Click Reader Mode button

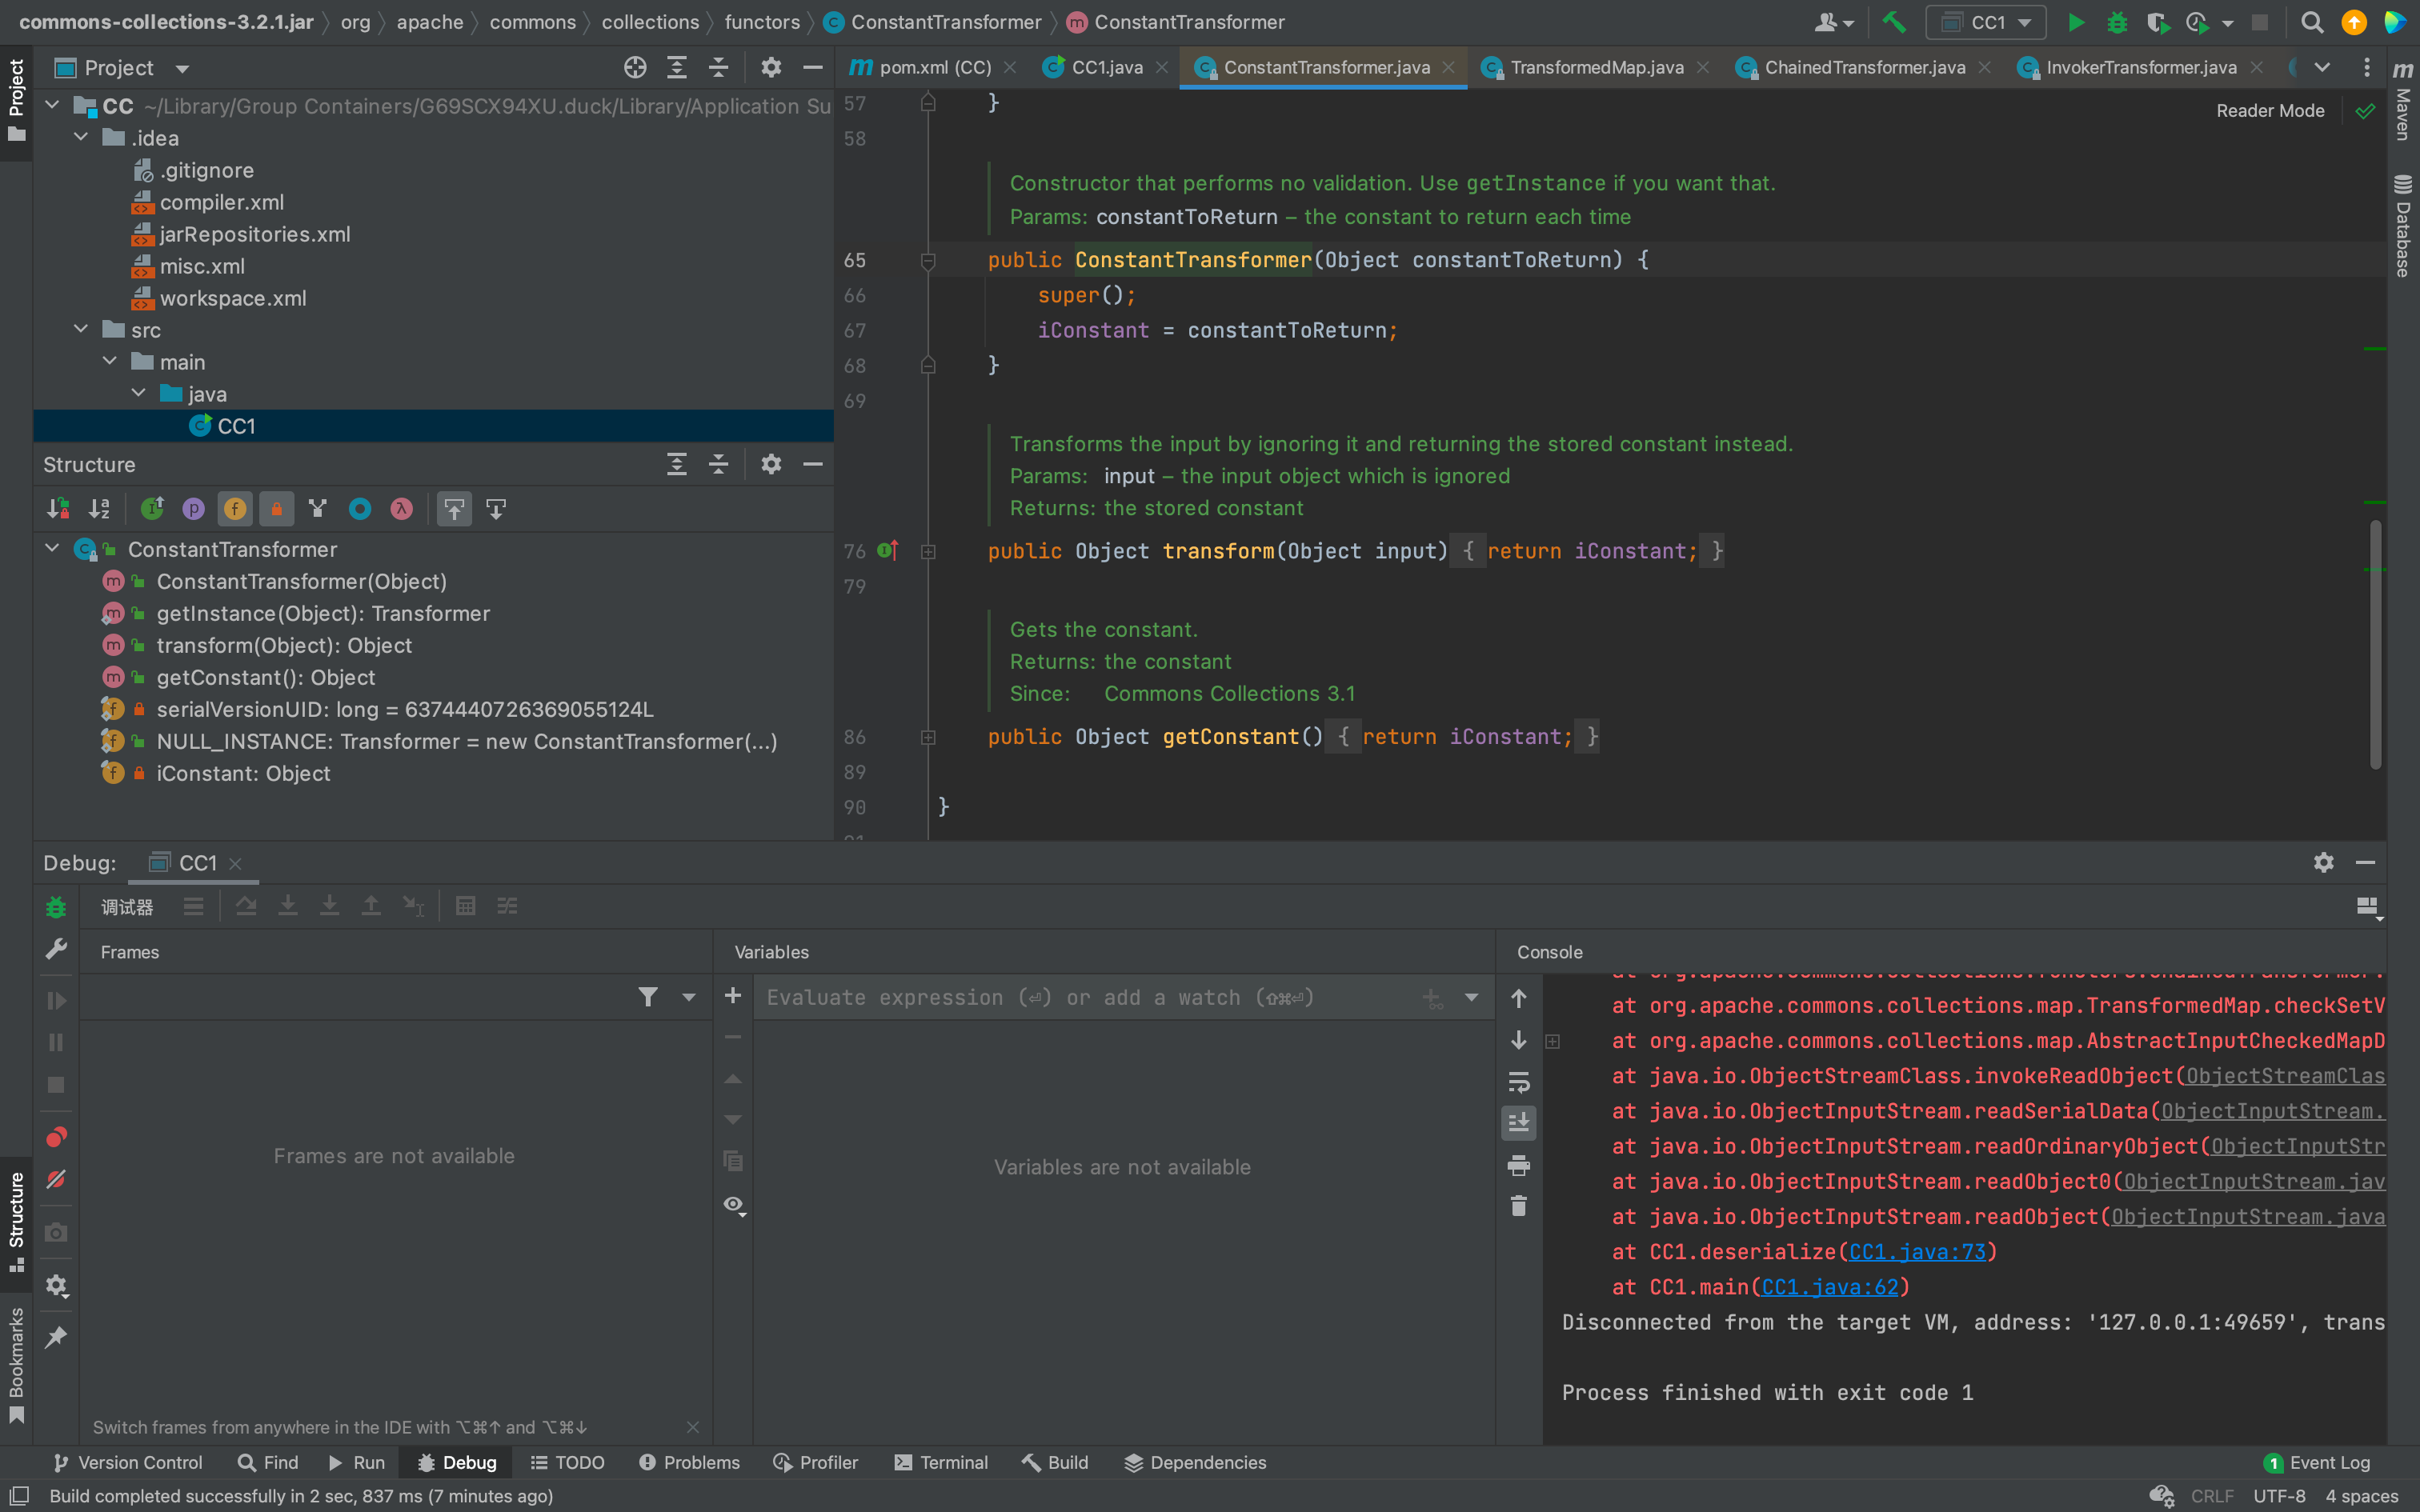2270,110
